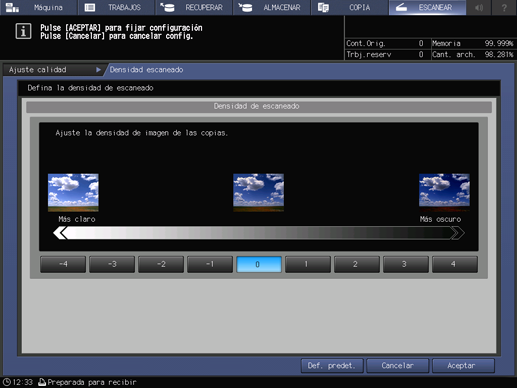
Task: Select the ALMACENAR tab
Action: click(271, 7)
